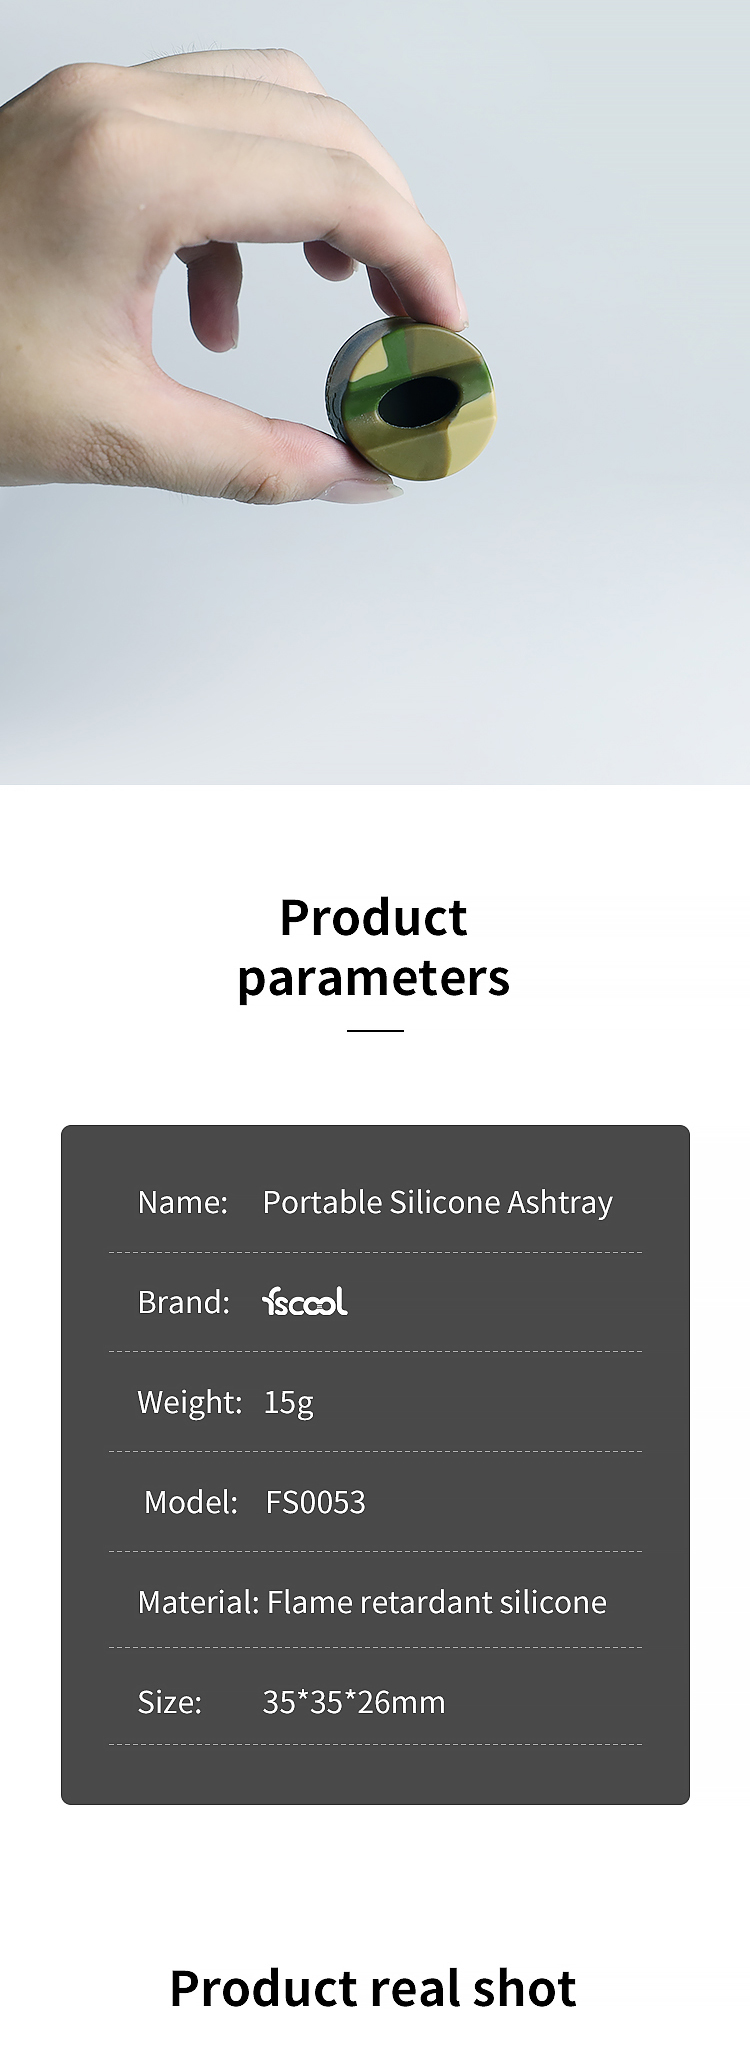
Task: Click the model number "FS0053"
Action: 315,1502
